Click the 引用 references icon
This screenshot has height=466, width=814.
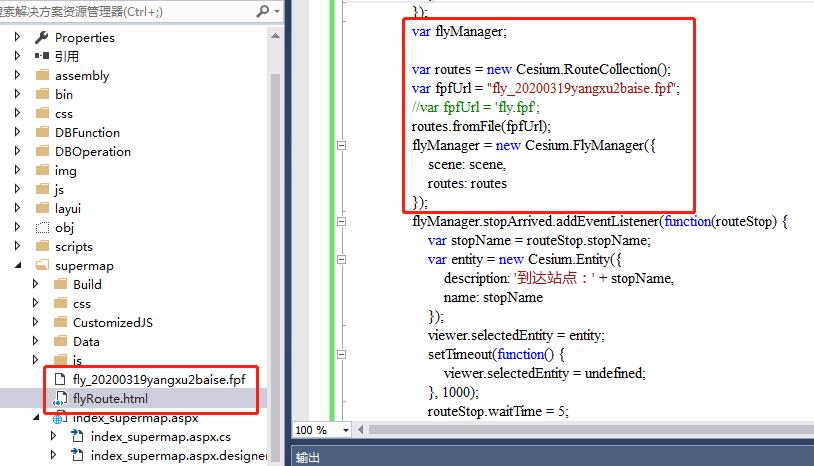(42, 56)
